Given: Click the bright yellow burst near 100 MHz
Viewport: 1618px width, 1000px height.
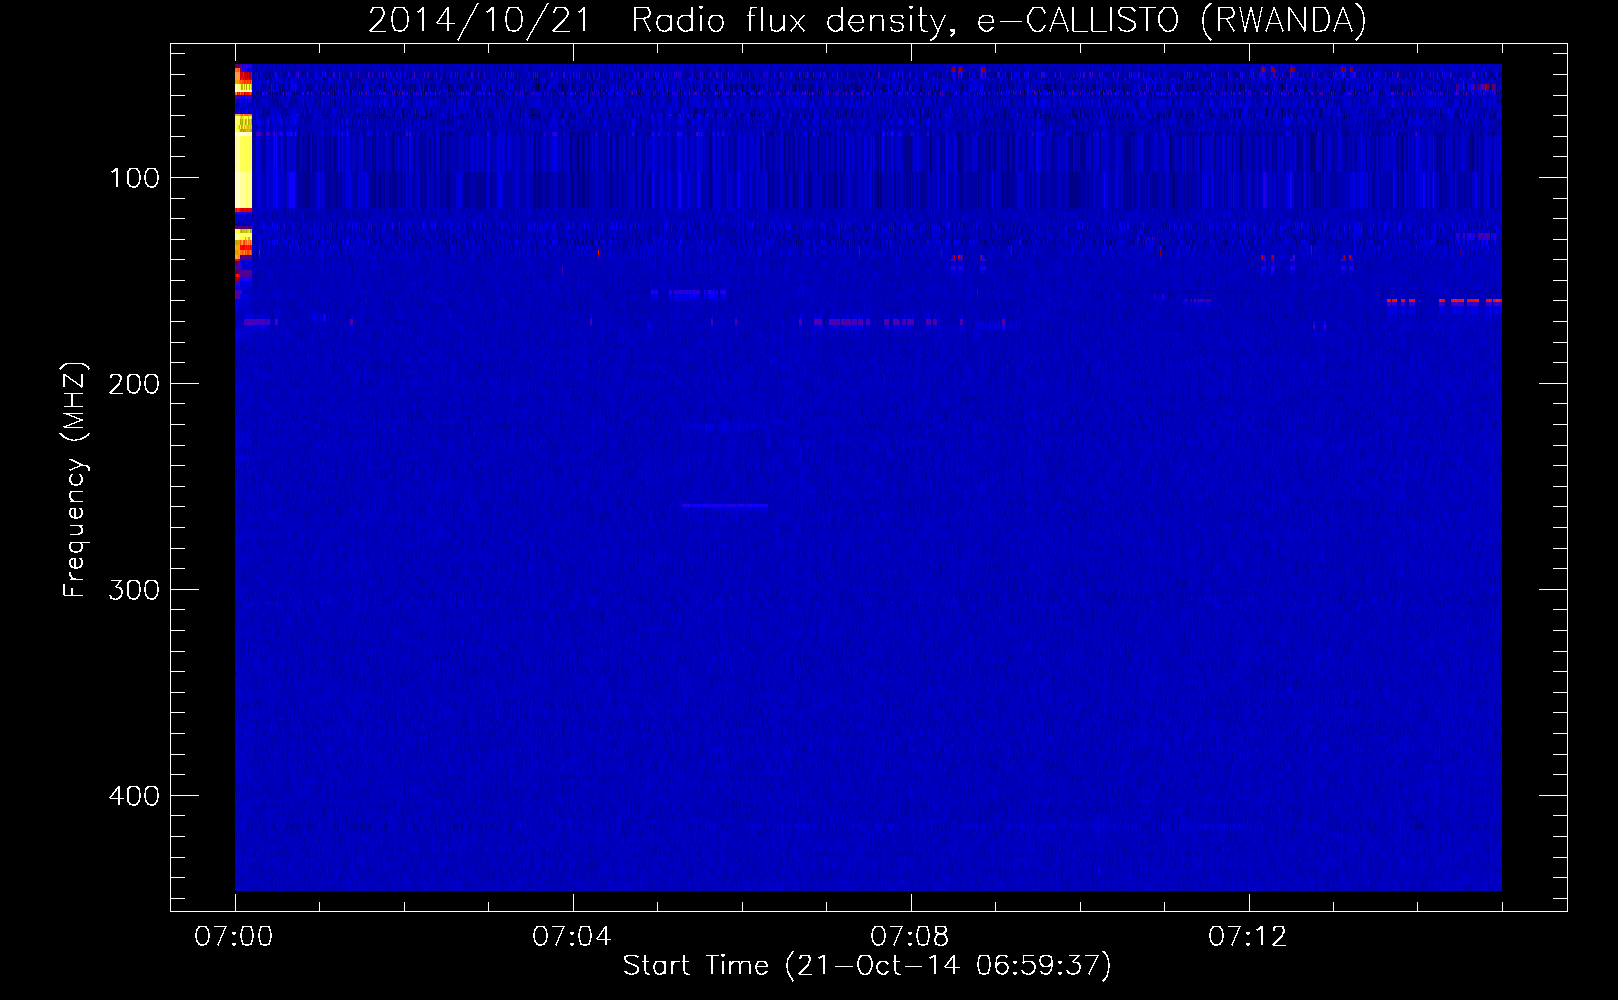Looking at the screenshot, I should click(243, 161).
